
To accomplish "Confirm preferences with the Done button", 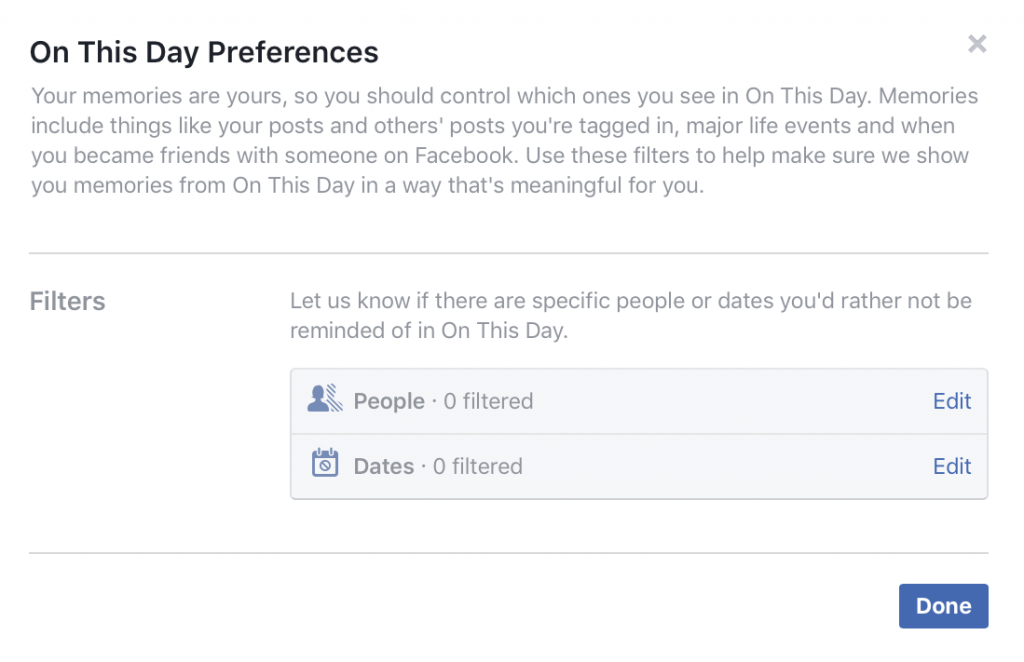I will click(943, 606).
